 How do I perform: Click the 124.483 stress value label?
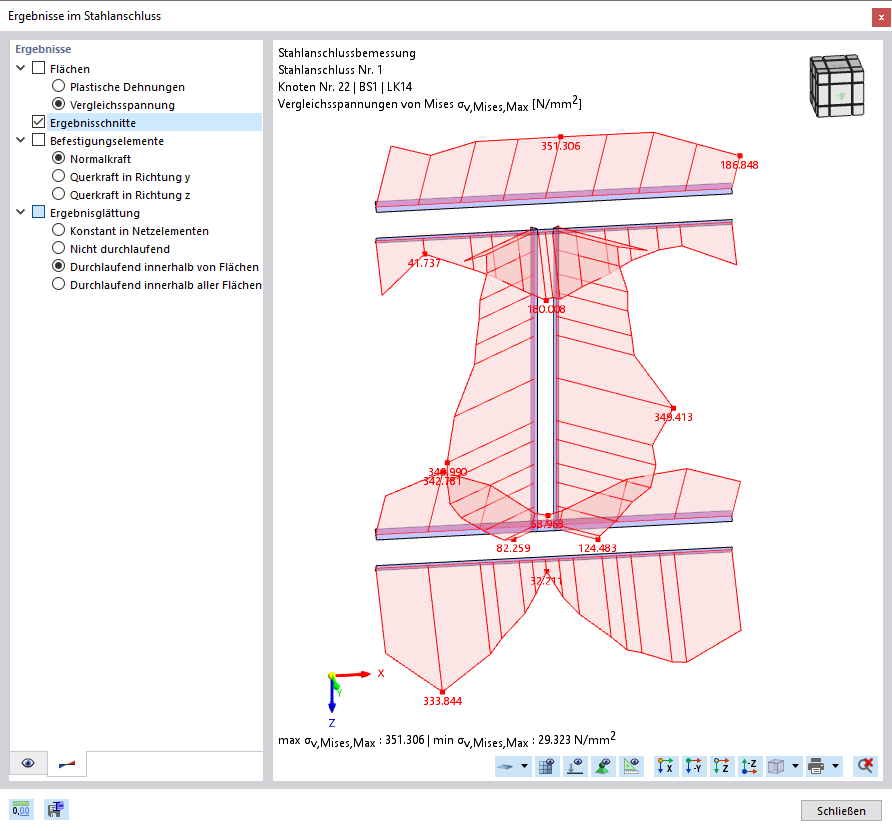point(597,548)
